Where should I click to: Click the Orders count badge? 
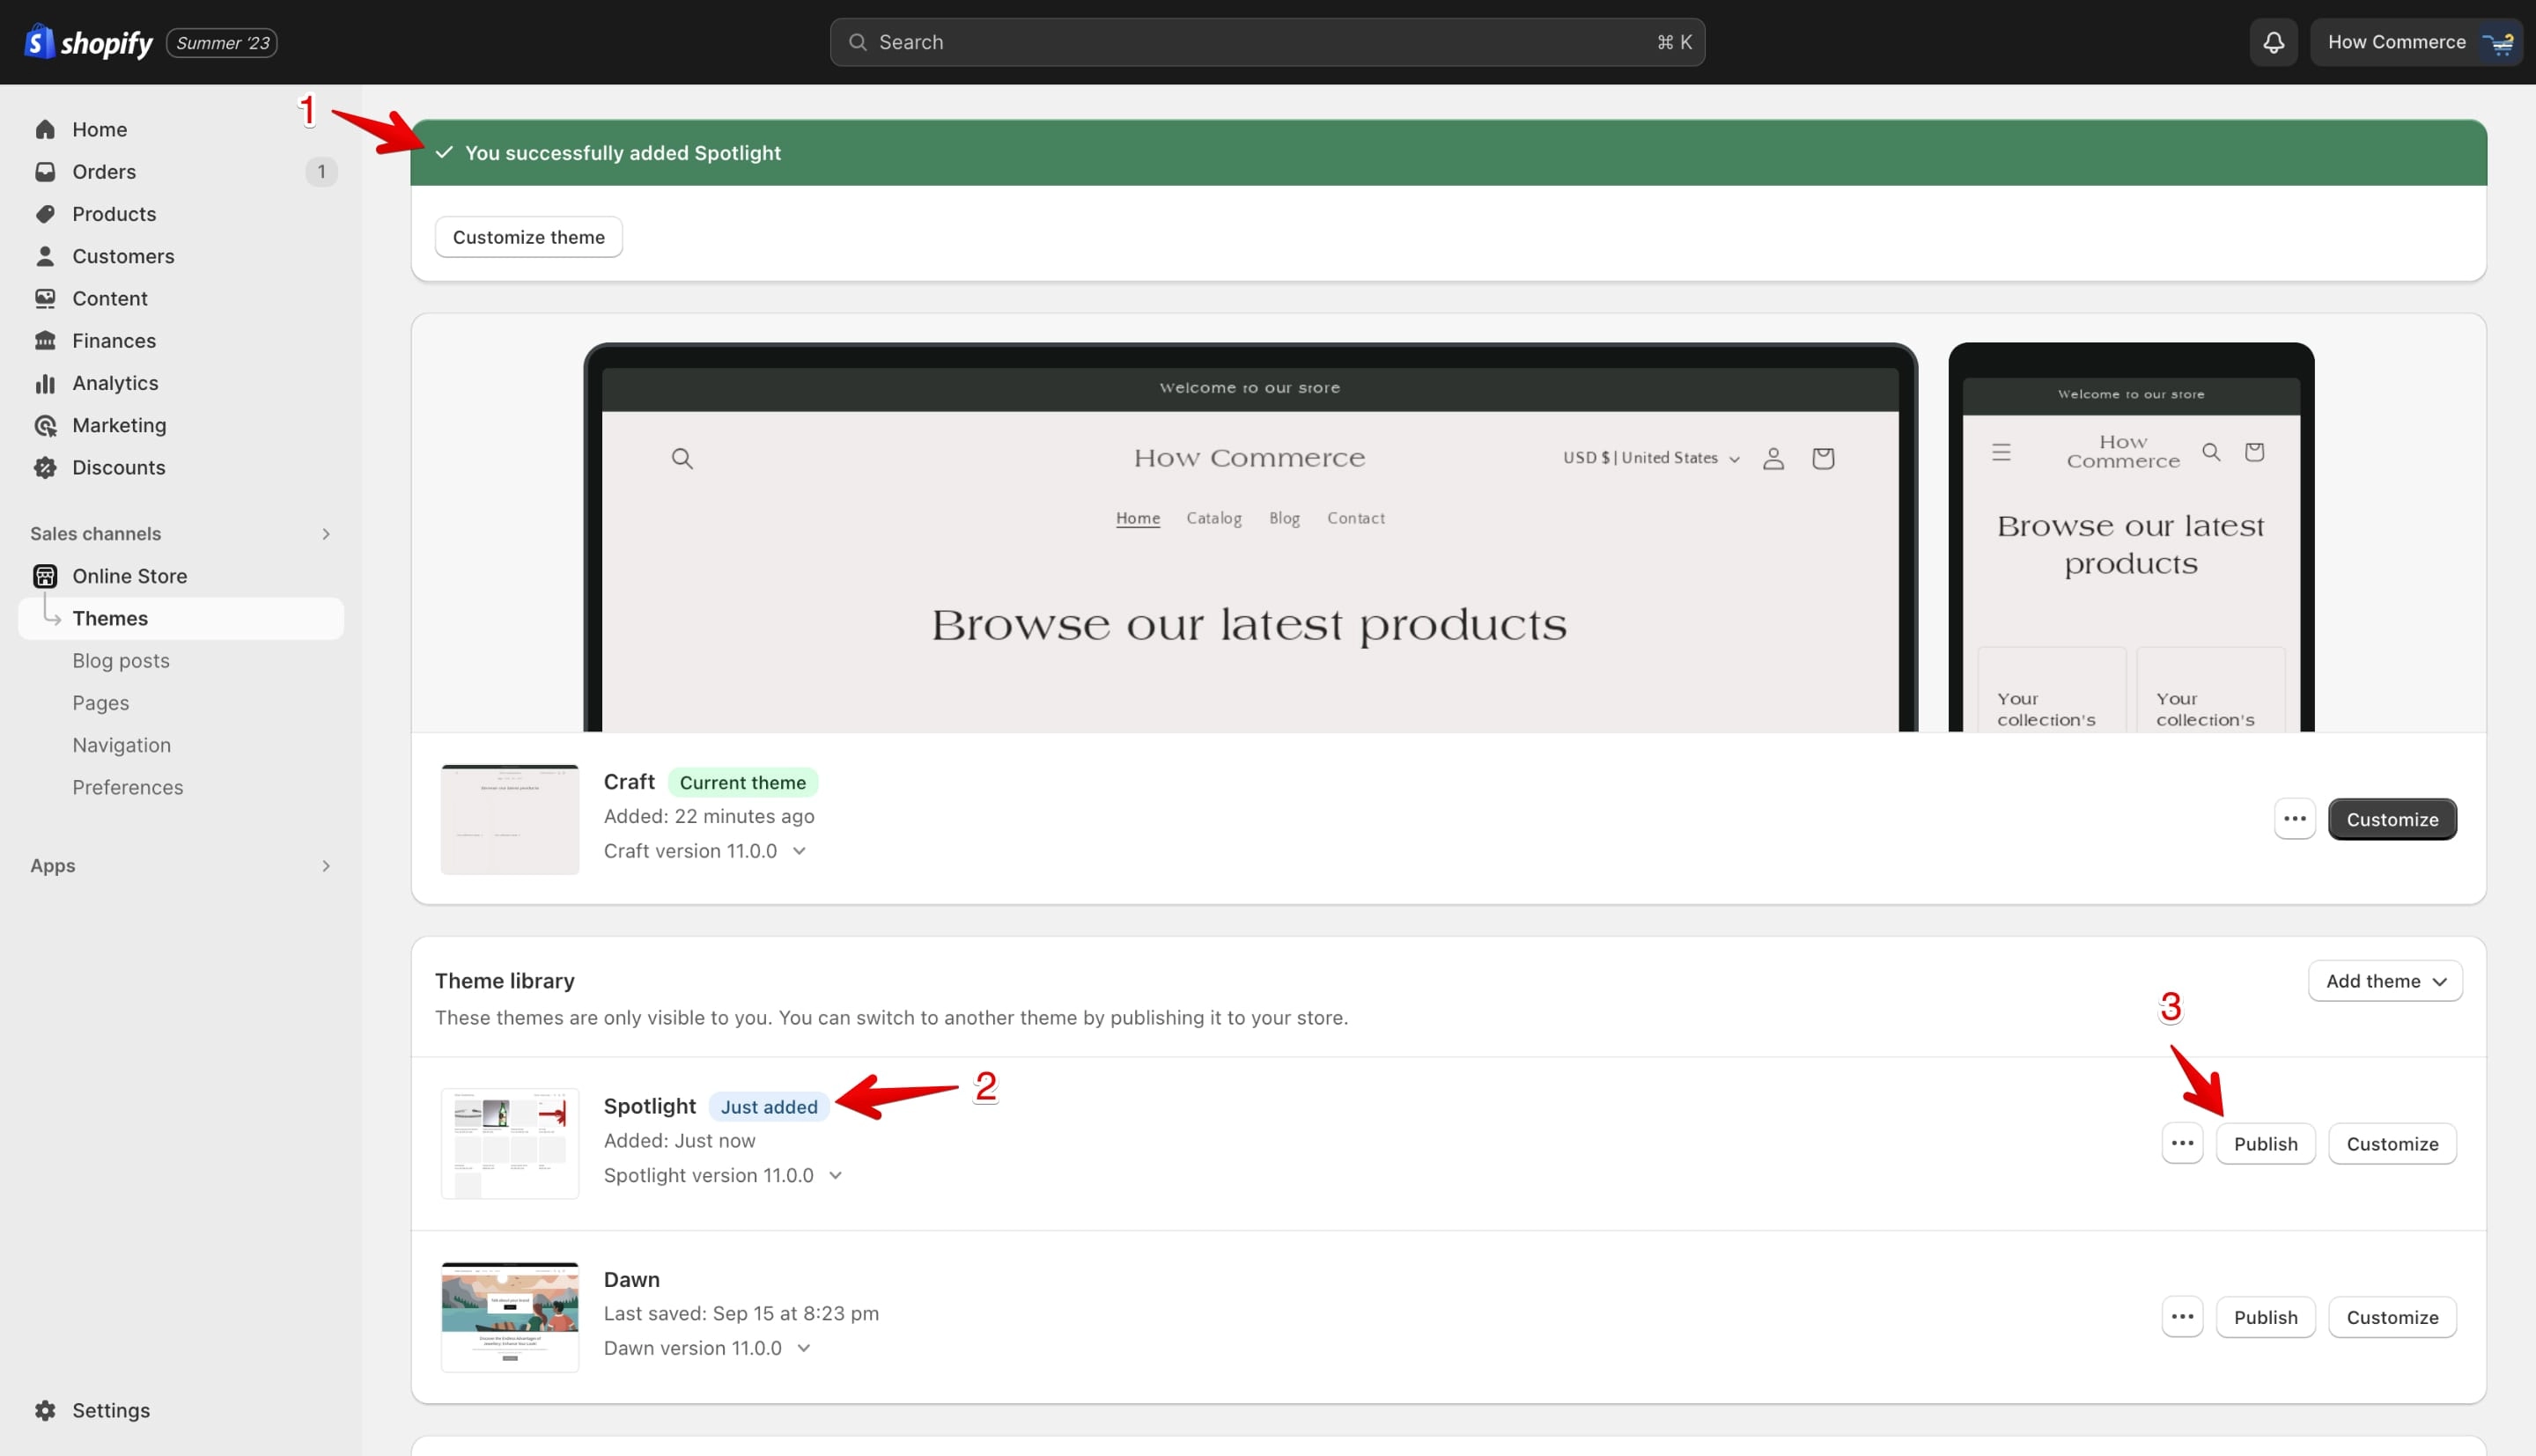pos(321,171)
